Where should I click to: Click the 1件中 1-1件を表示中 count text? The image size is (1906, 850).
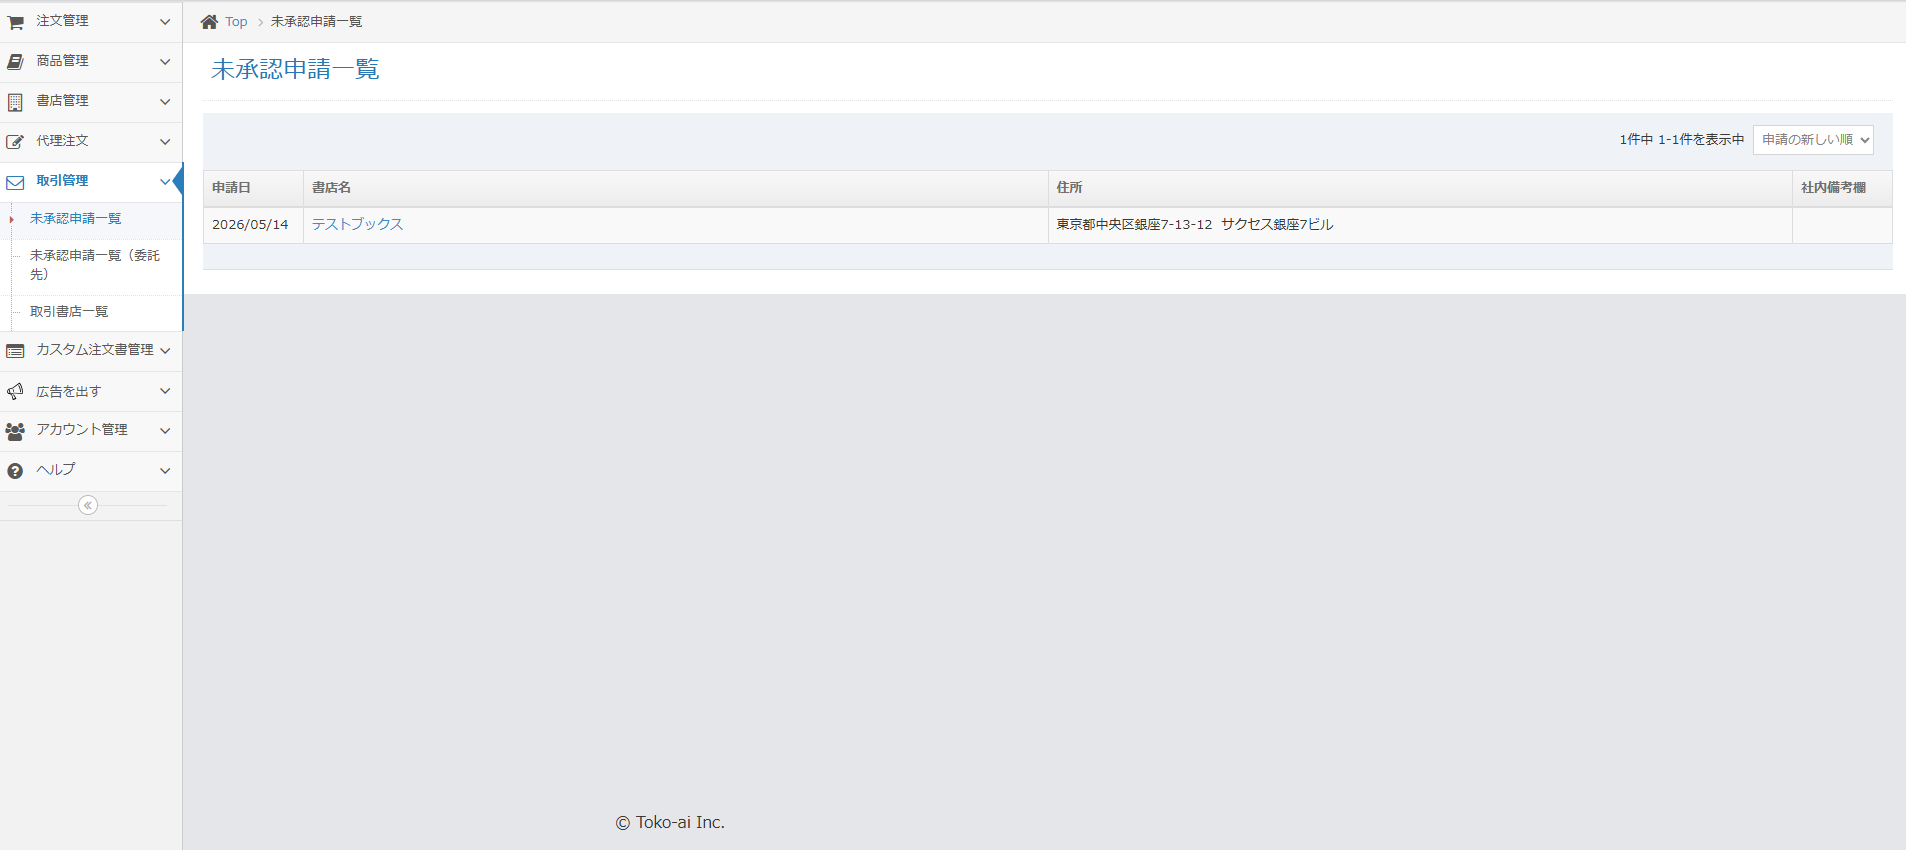click(x=1681, y=140)
